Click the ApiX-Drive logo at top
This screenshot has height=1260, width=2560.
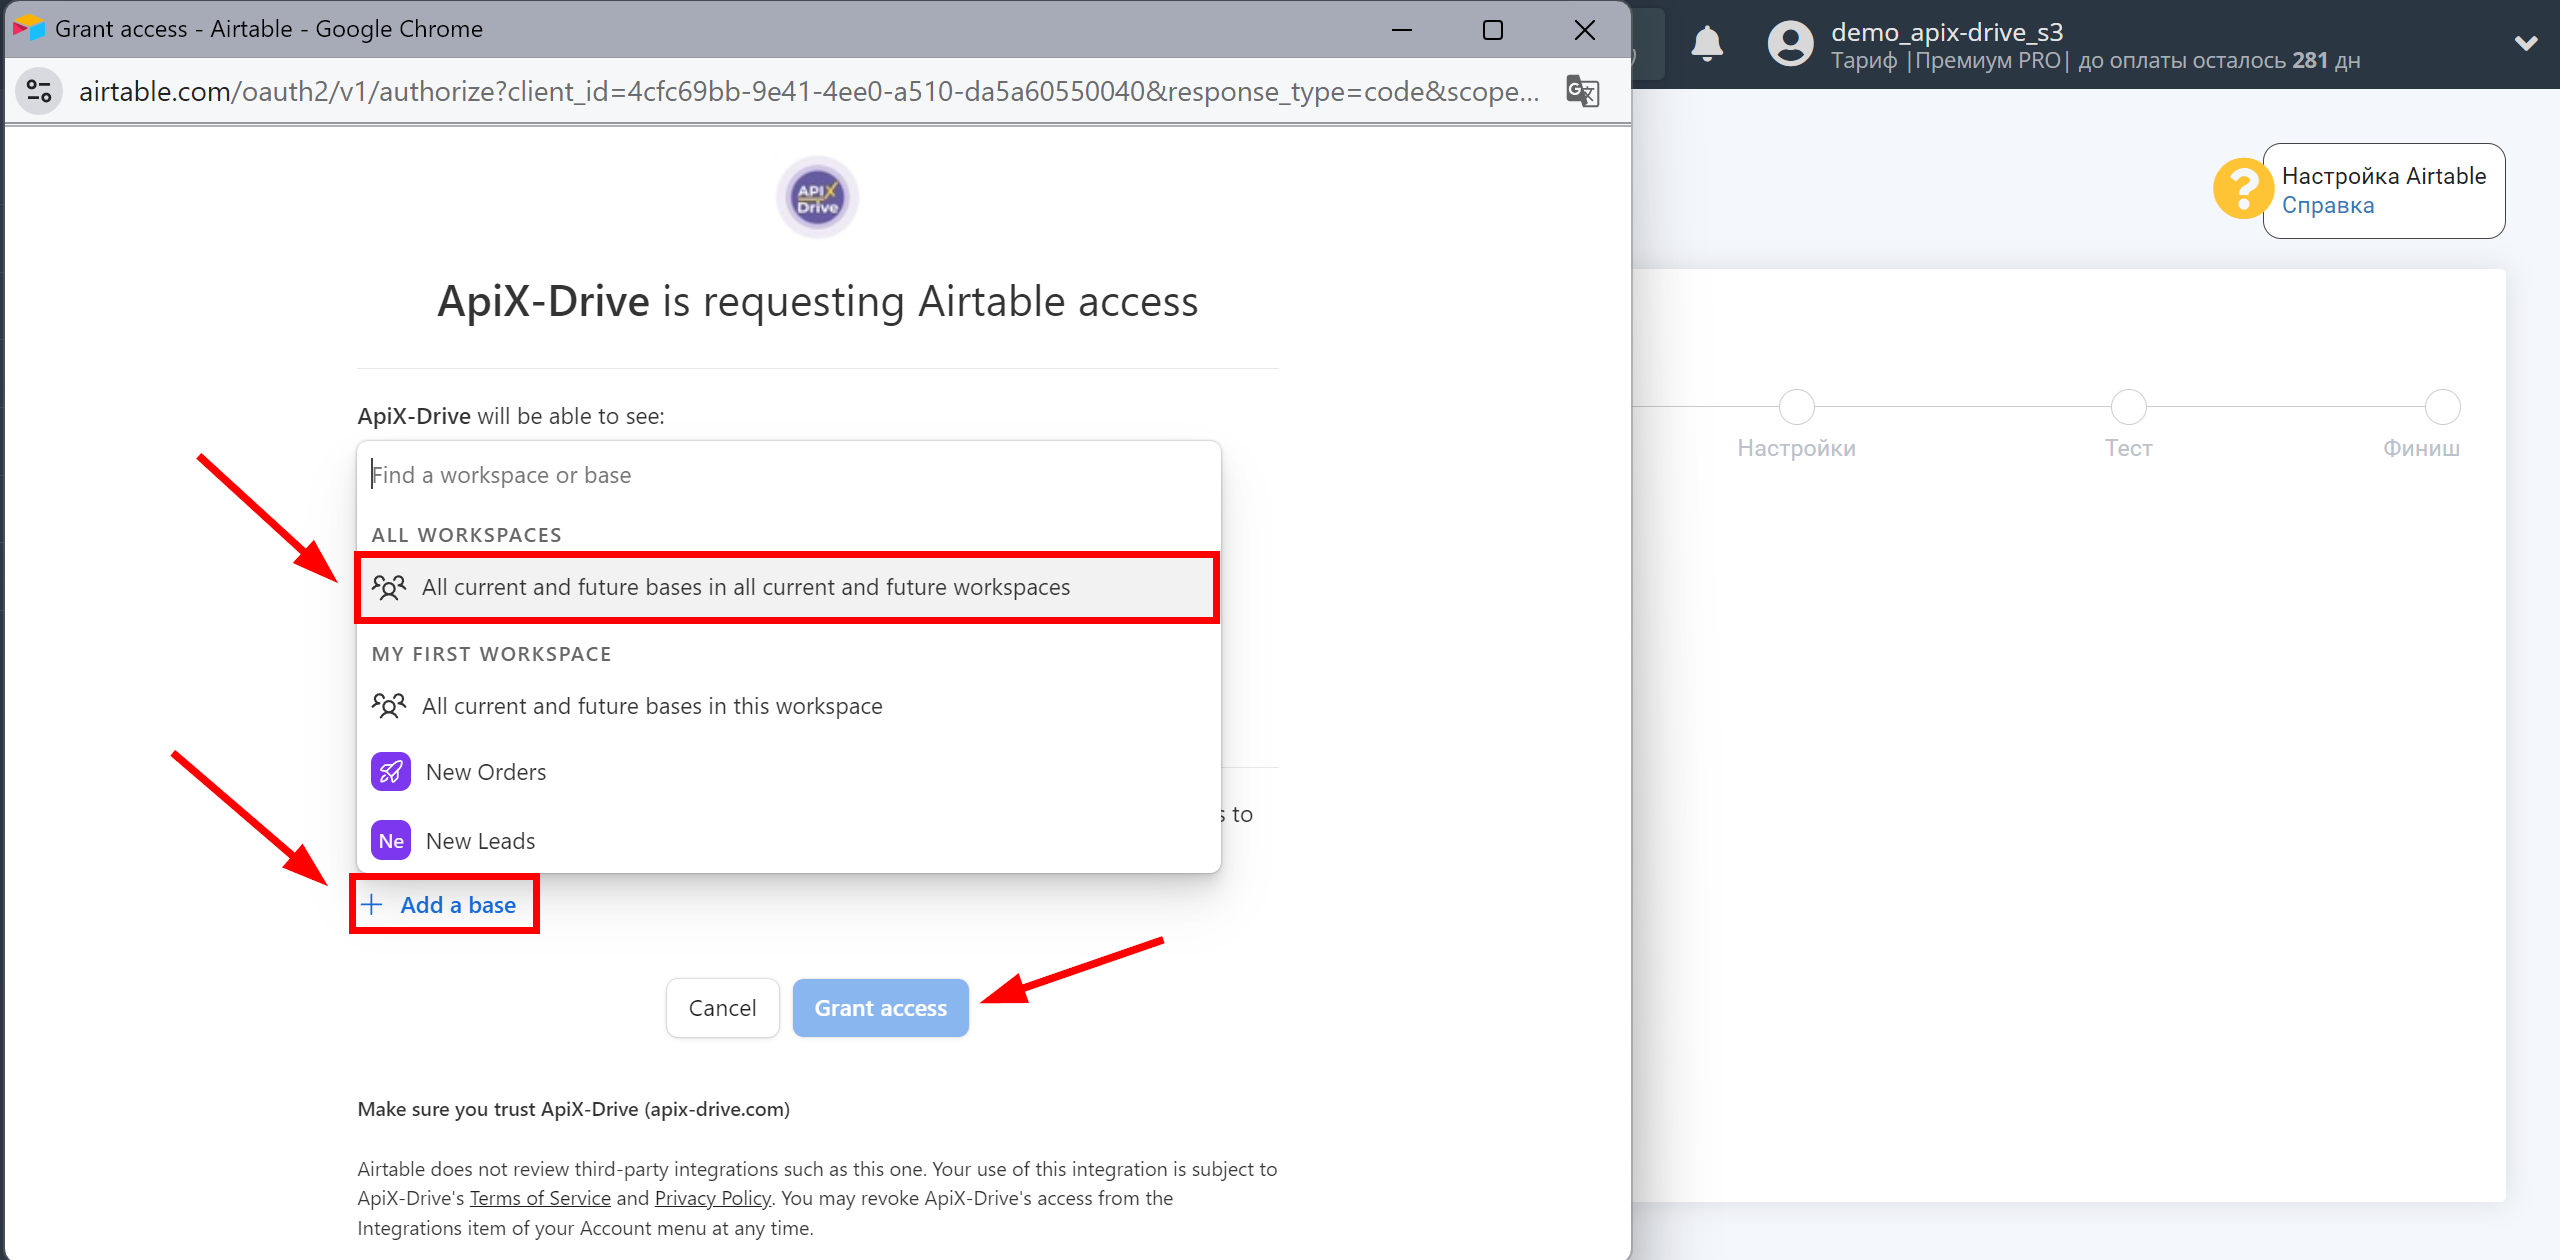(817, 197)
